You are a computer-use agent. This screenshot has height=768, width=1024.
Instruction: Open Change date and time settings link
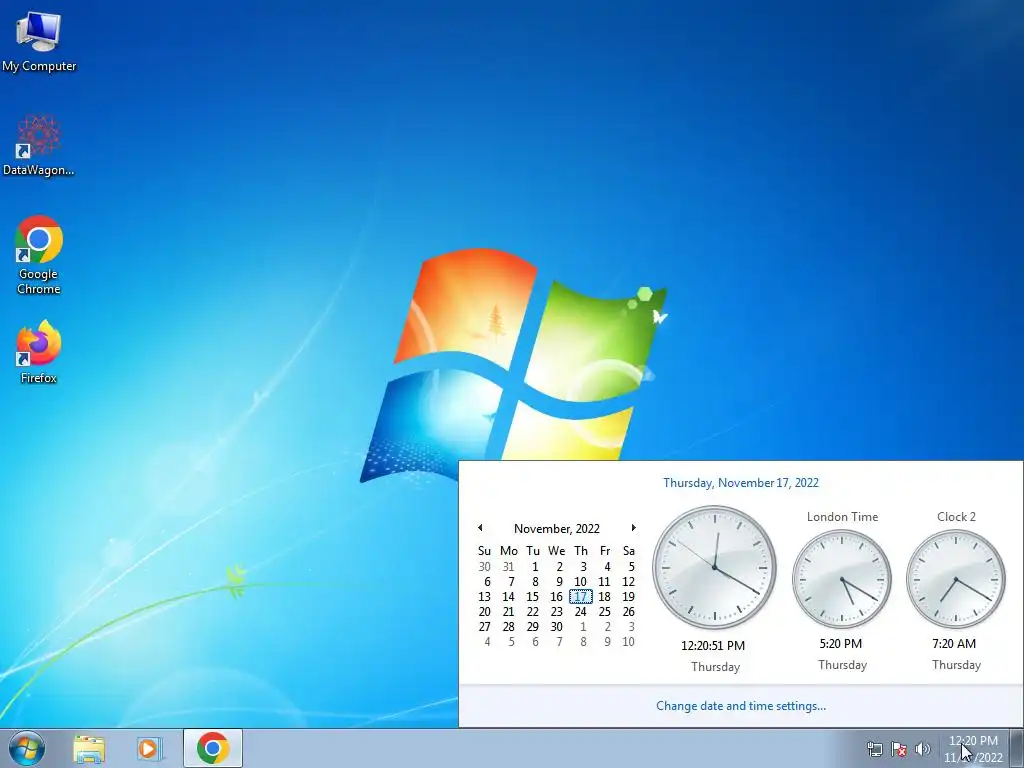coord(741,706)
